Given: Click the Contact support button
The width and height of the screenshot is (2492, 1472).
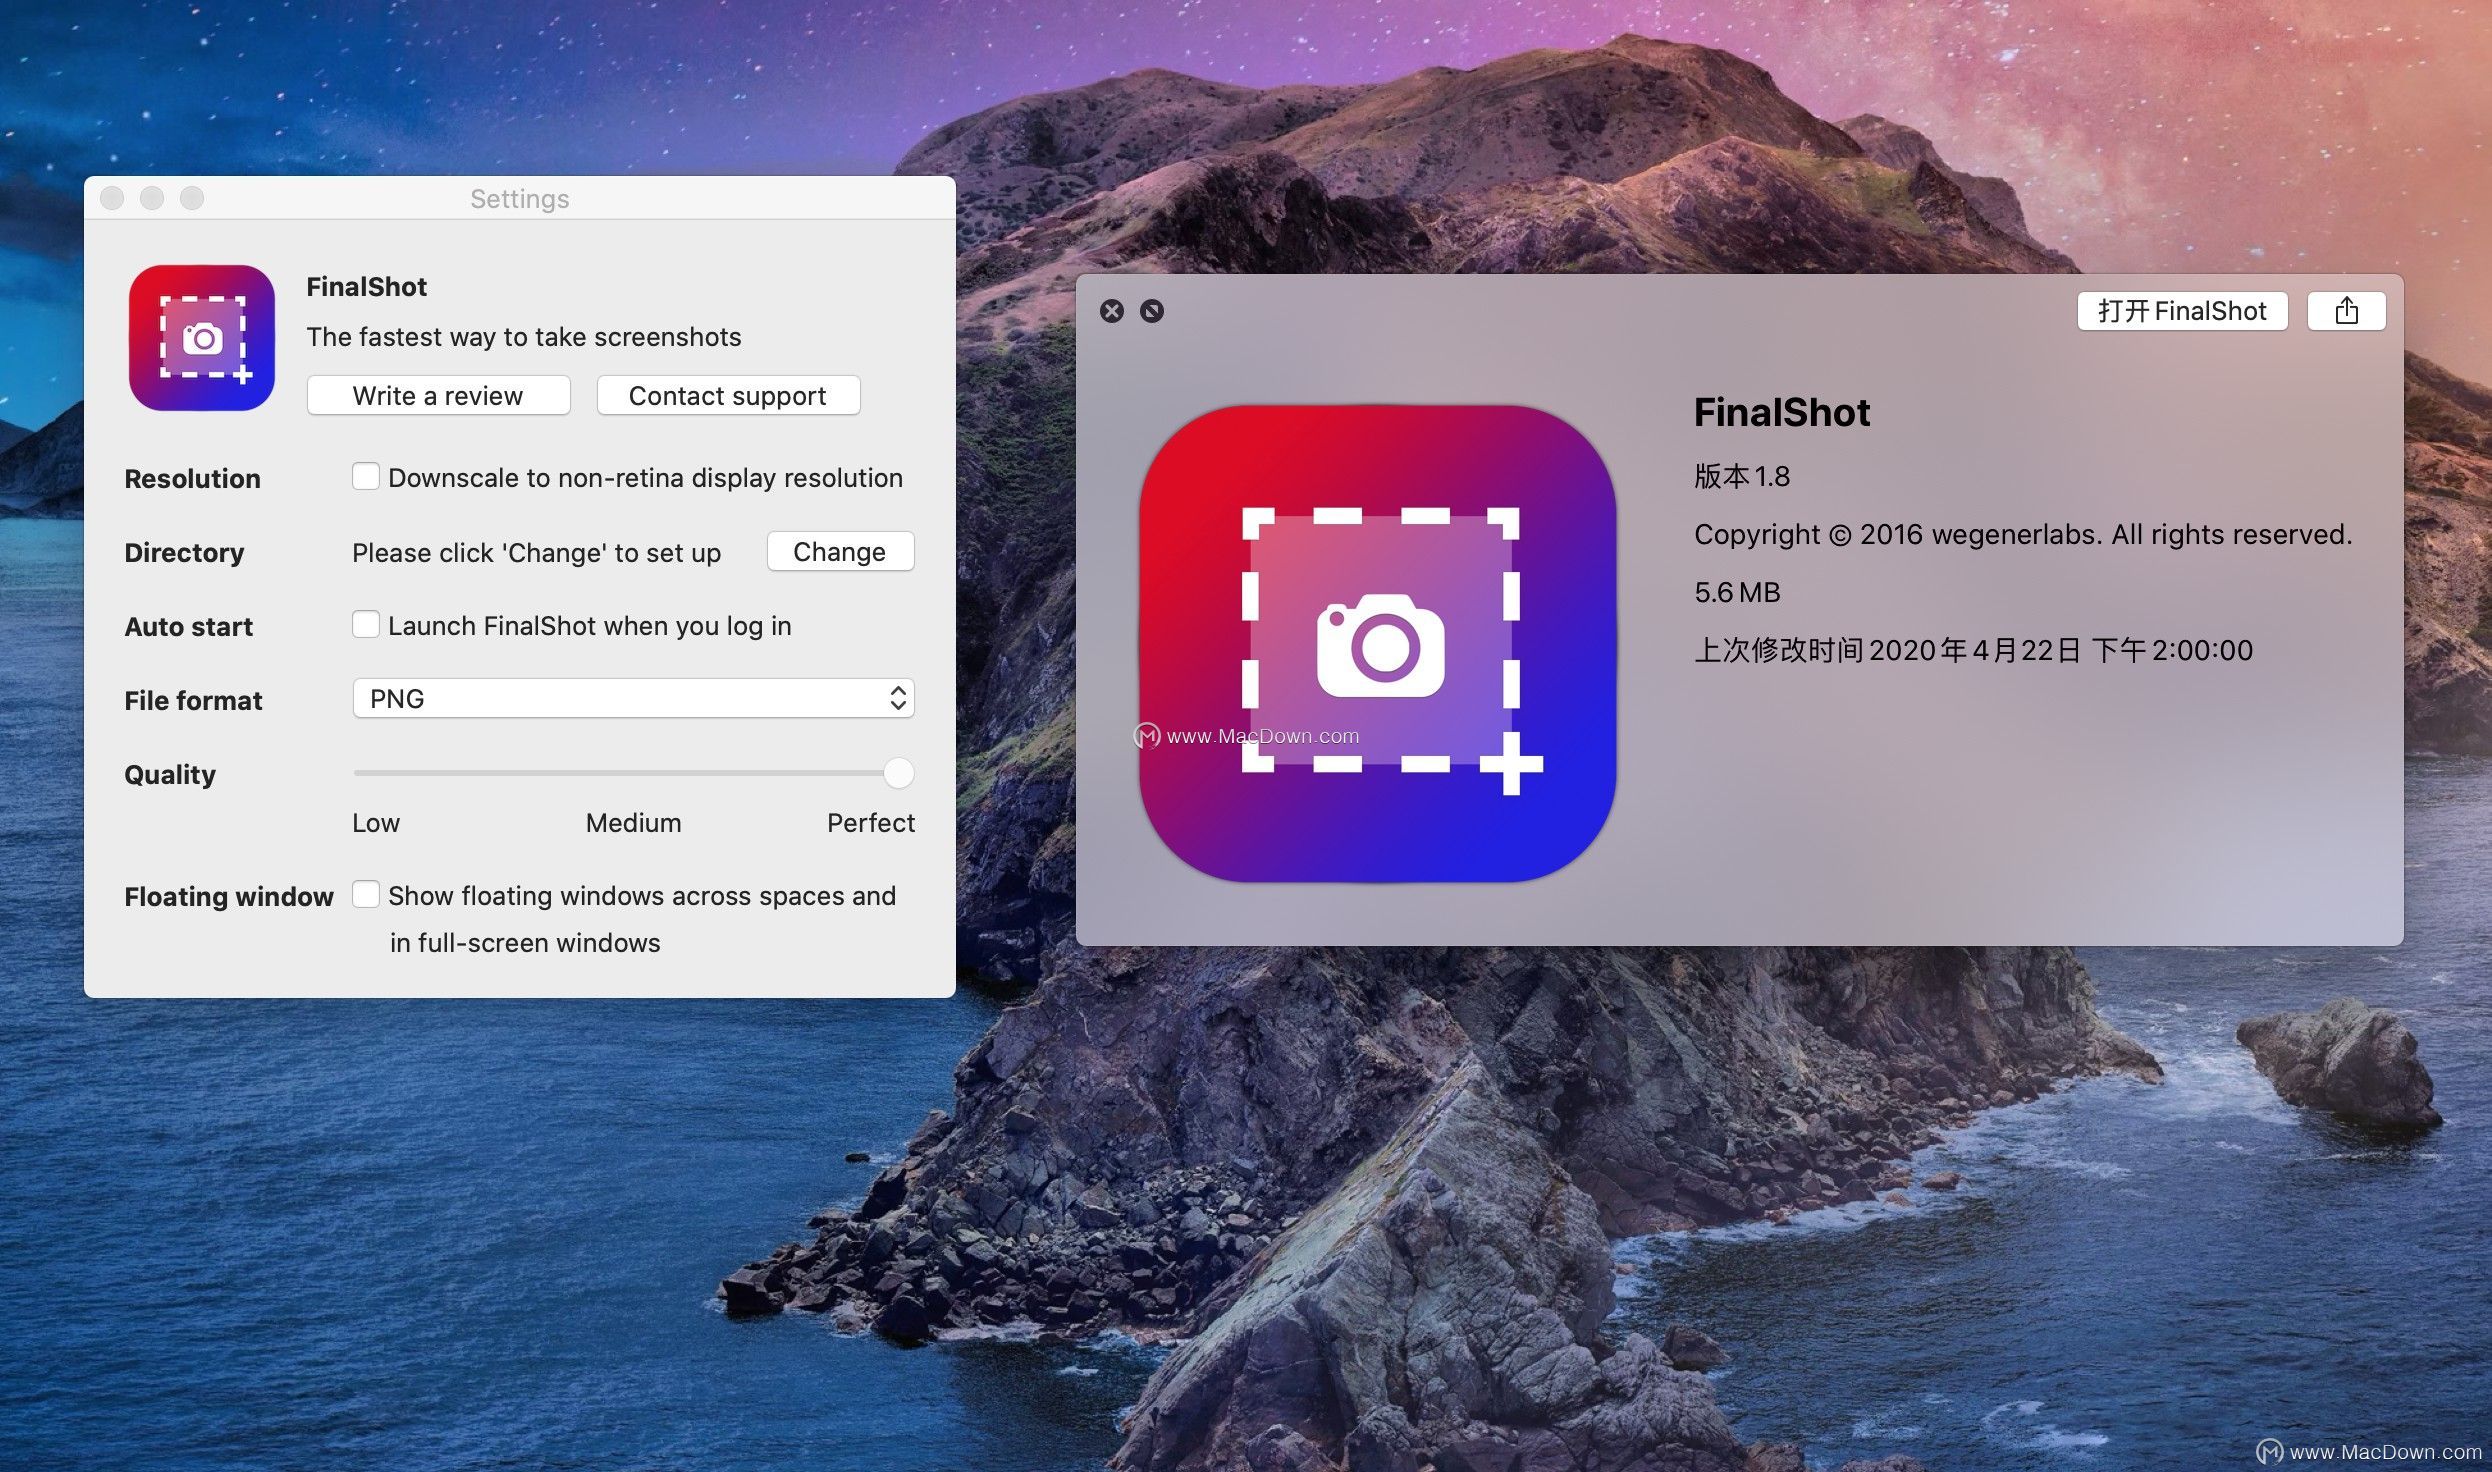Looking at the screenshot, I should (x=728, y=395).
